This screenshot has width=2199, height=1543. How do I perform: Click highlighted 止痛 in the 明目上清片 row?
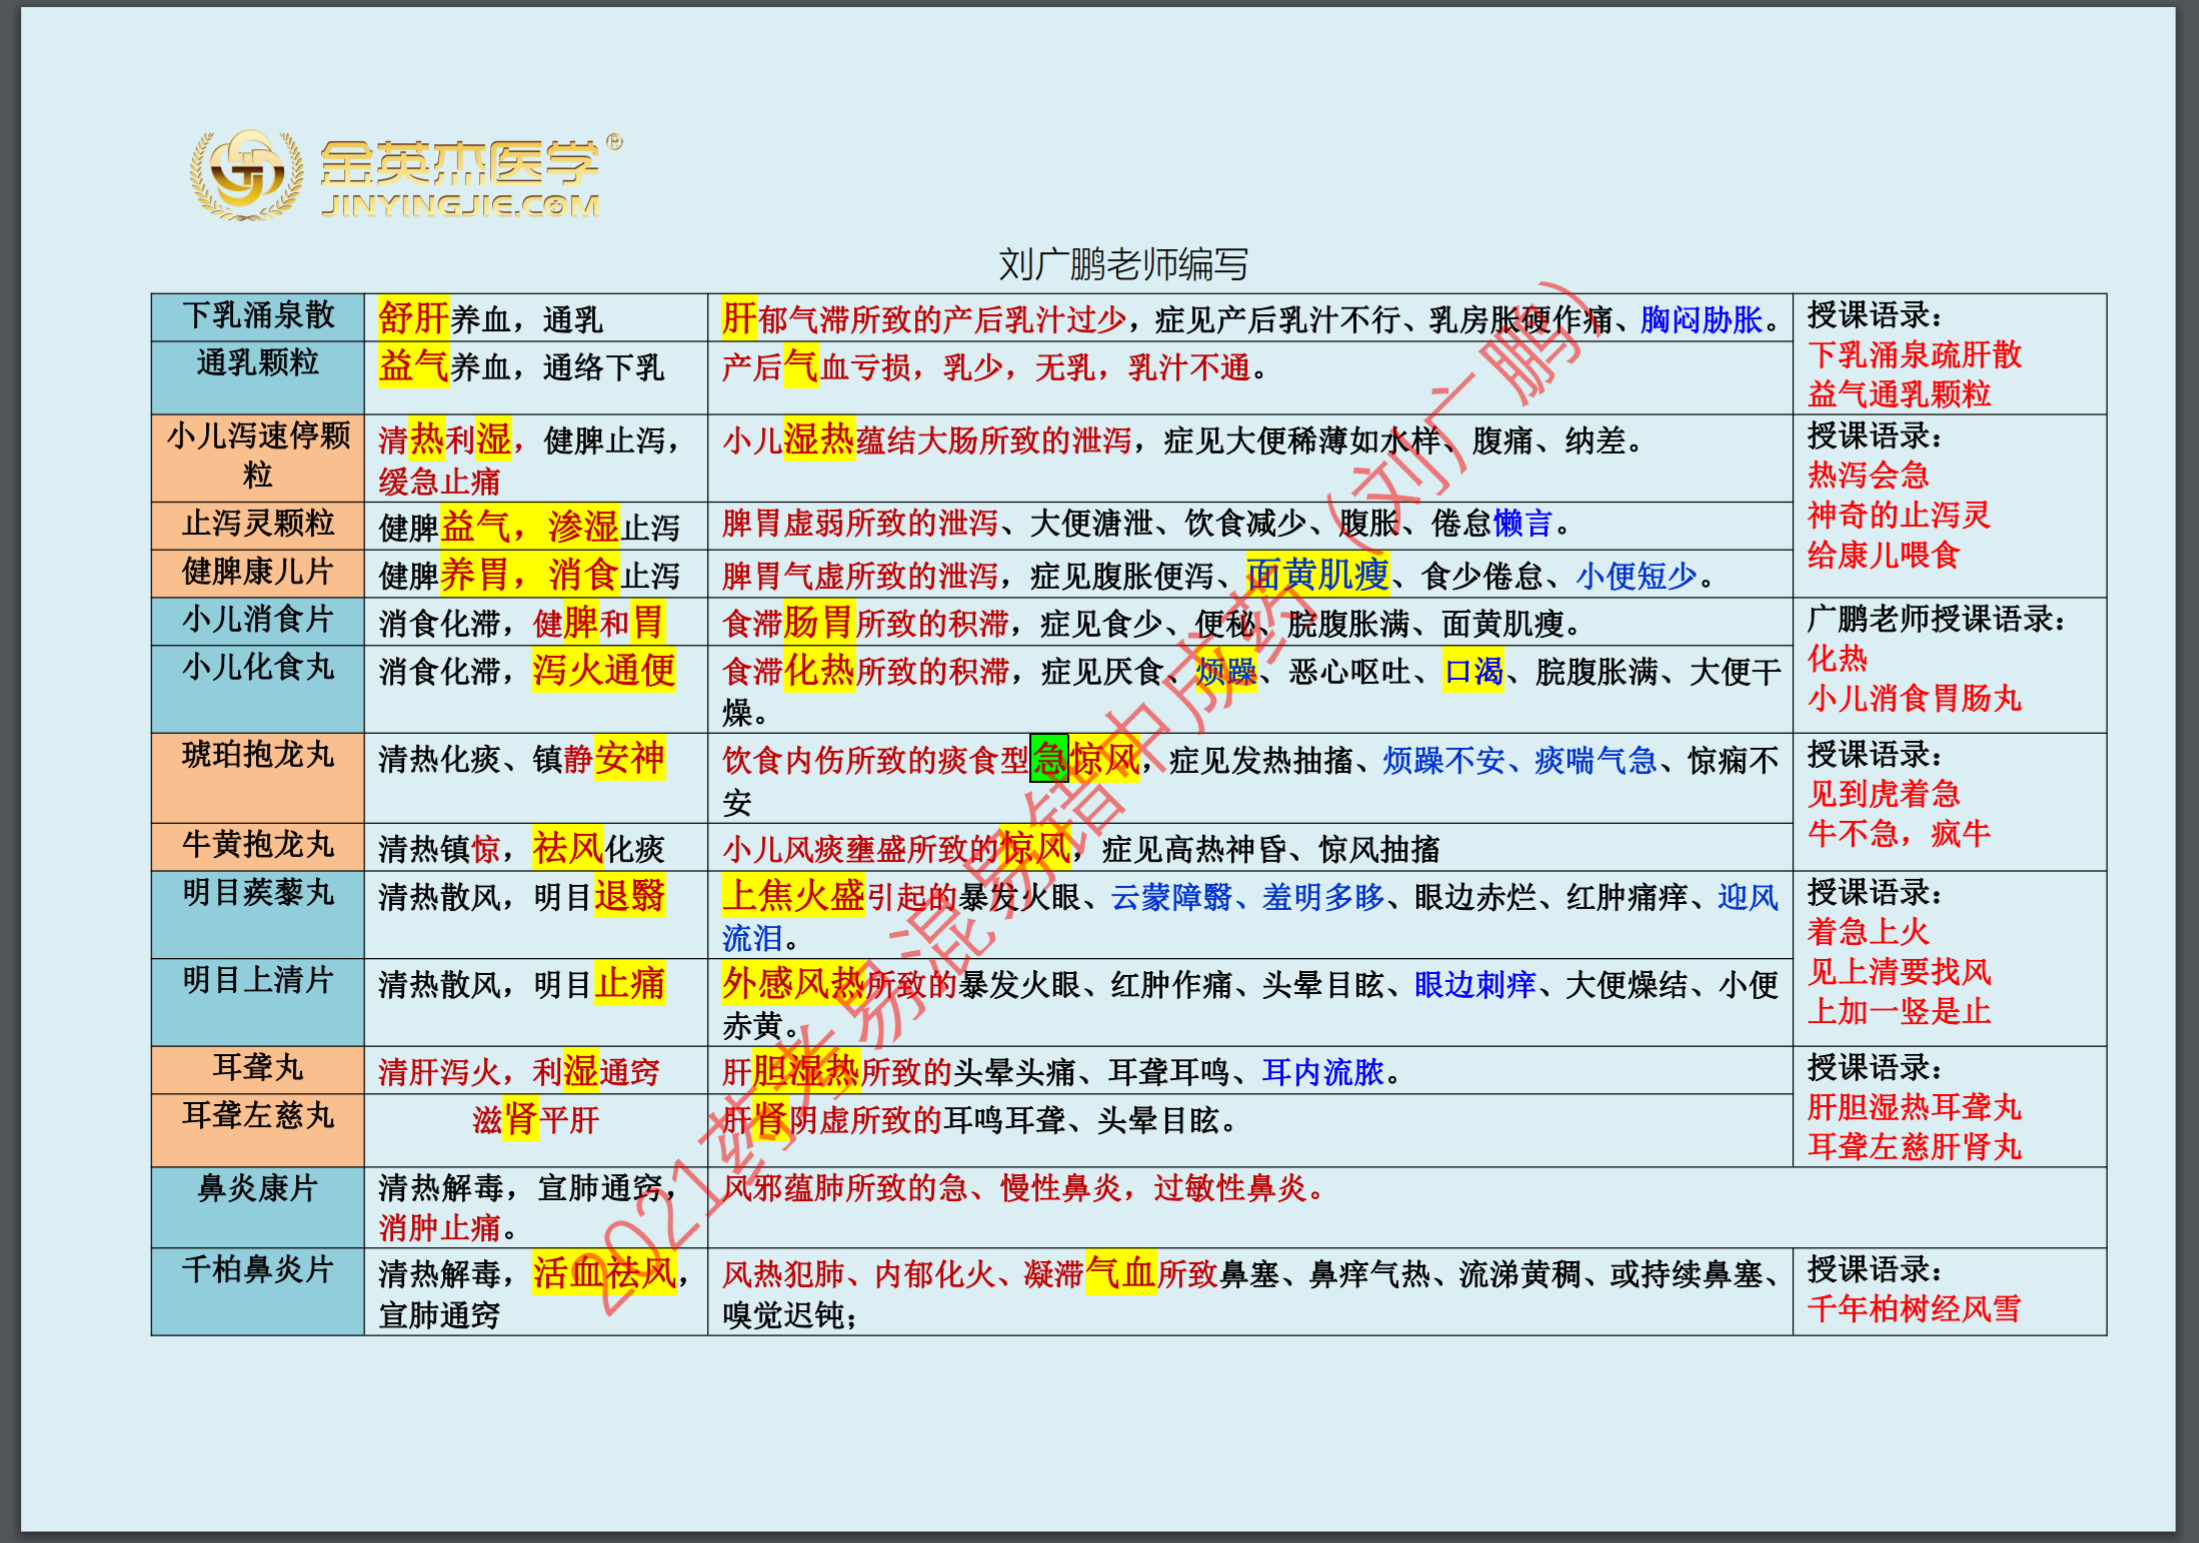630,984
